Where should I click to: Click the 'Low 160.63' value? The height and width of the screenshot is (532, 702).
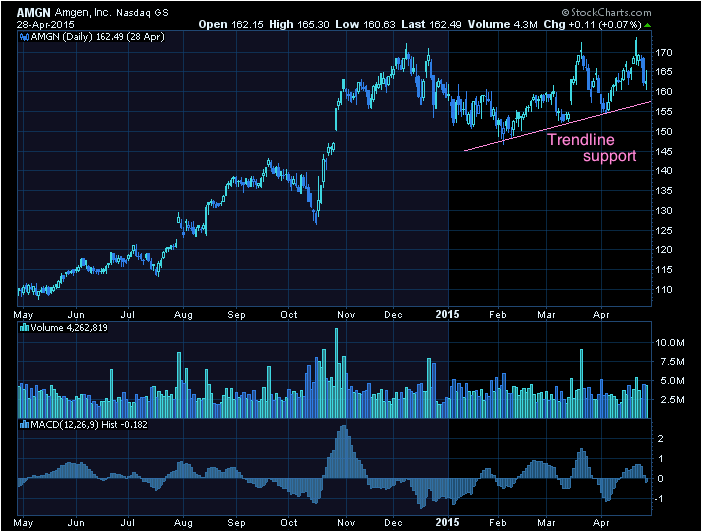coord(365,24)
